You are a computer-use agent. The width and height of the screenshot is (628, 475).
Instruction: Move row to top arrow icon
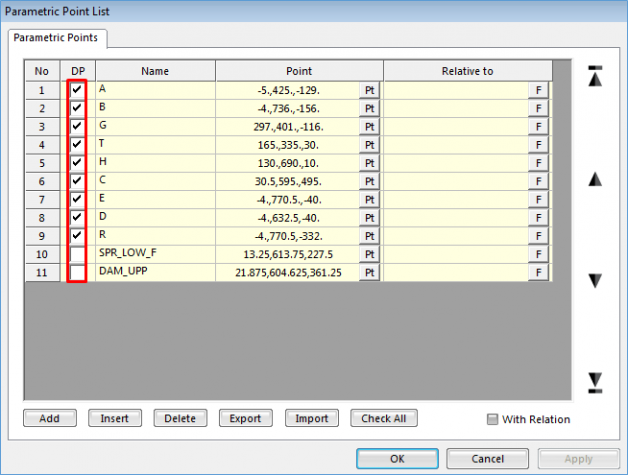point(595,76)
